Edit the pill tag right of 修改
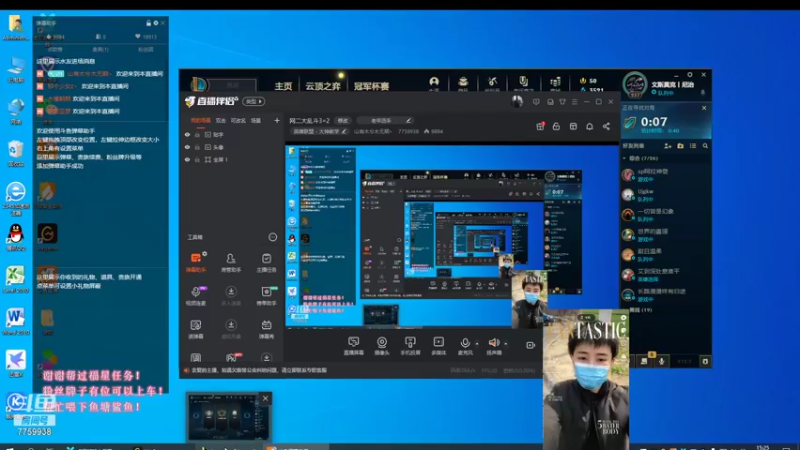Viewport: 800px width, 450px height. tap(385, 120)
